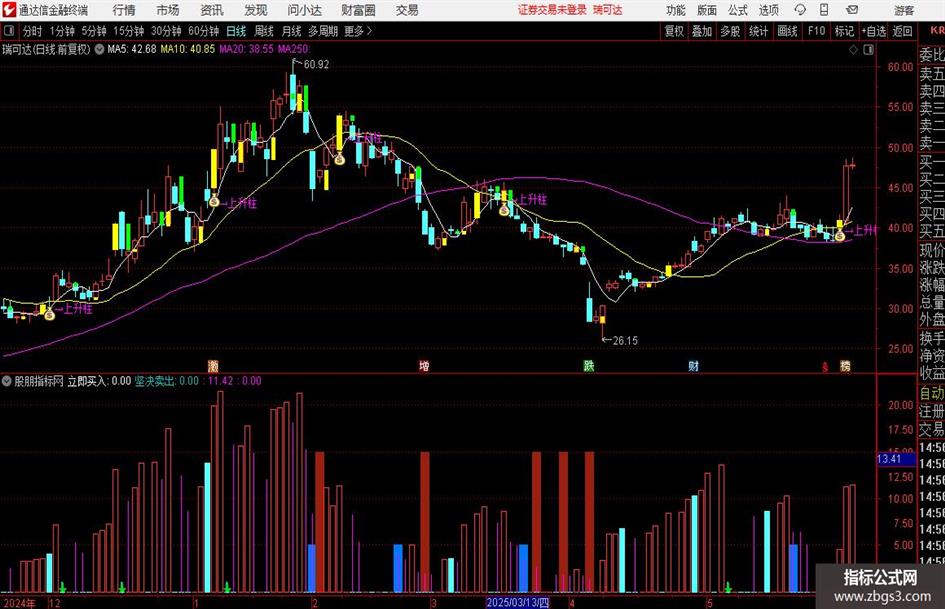This screenshot has height=609, width=945.
Task: Click the 画线 drawing toolbar button
Action: (788, 31)
